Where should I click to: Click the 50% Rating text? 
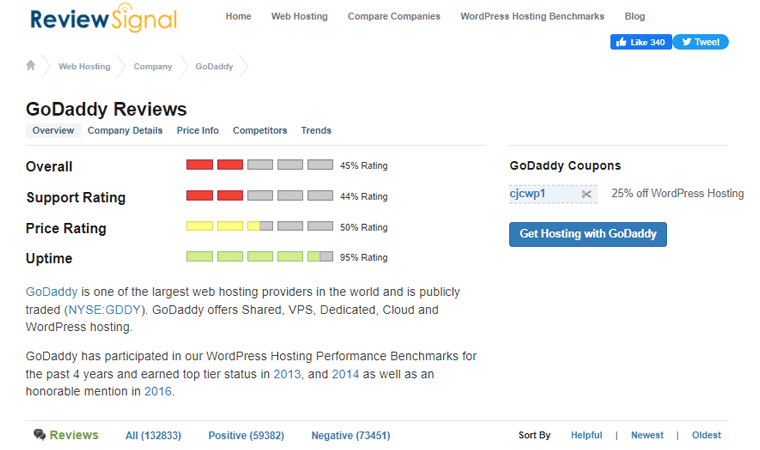[364, 227]
